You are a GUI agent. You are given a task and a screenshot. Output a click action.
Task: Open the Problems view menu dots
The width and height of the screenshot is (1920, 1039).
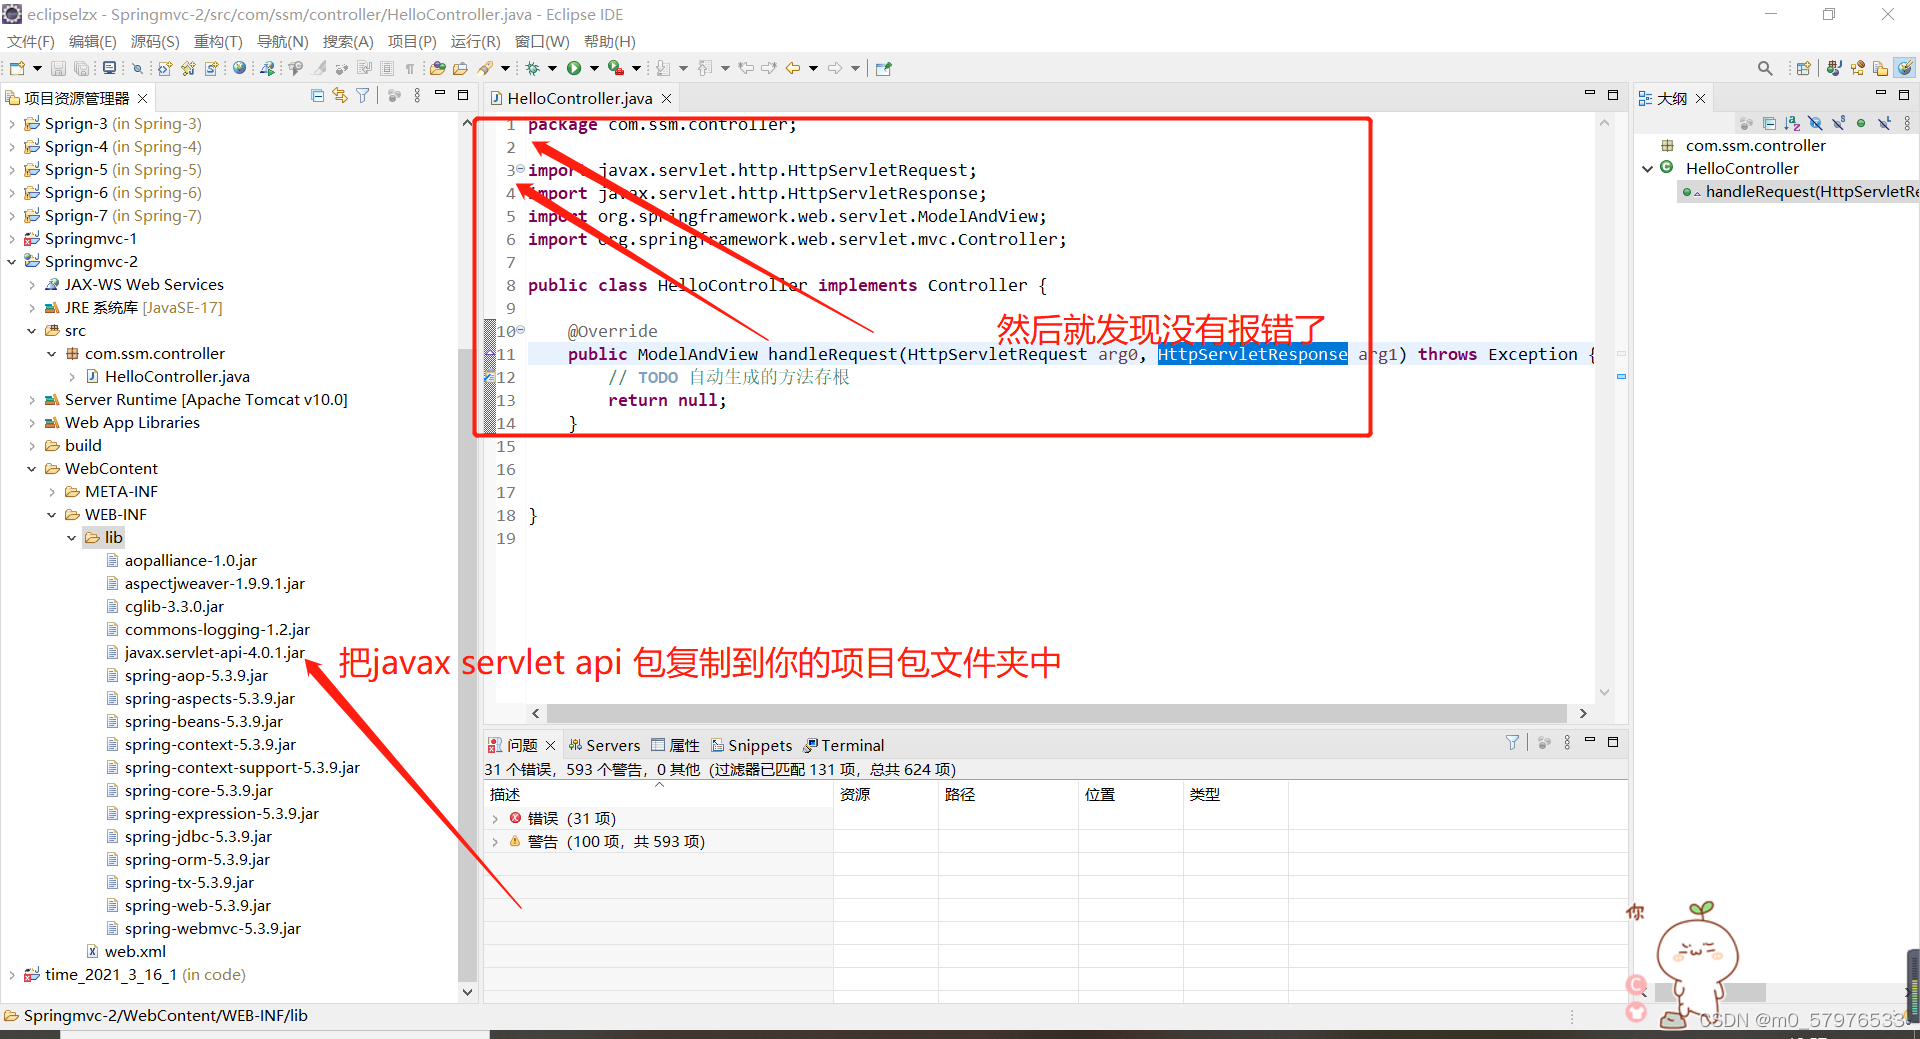point(1567,743)
